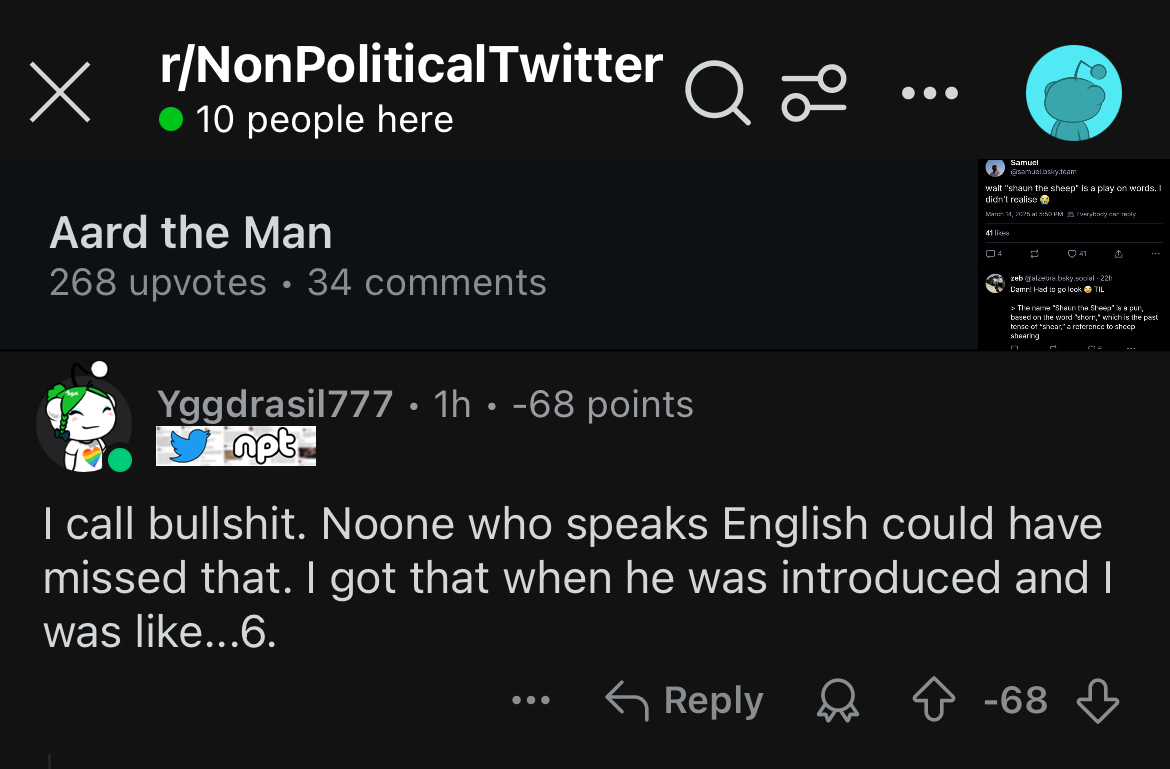
Task: Tap the comment text to collapse it
Action: click(570, 578)
